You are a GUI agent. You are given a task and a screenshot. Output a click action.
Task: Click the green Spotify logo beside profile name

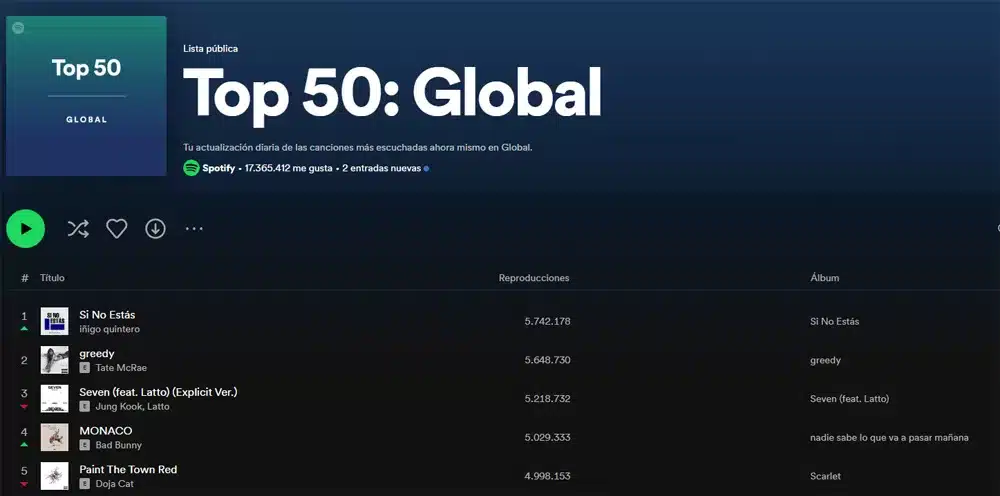(191, 168)
